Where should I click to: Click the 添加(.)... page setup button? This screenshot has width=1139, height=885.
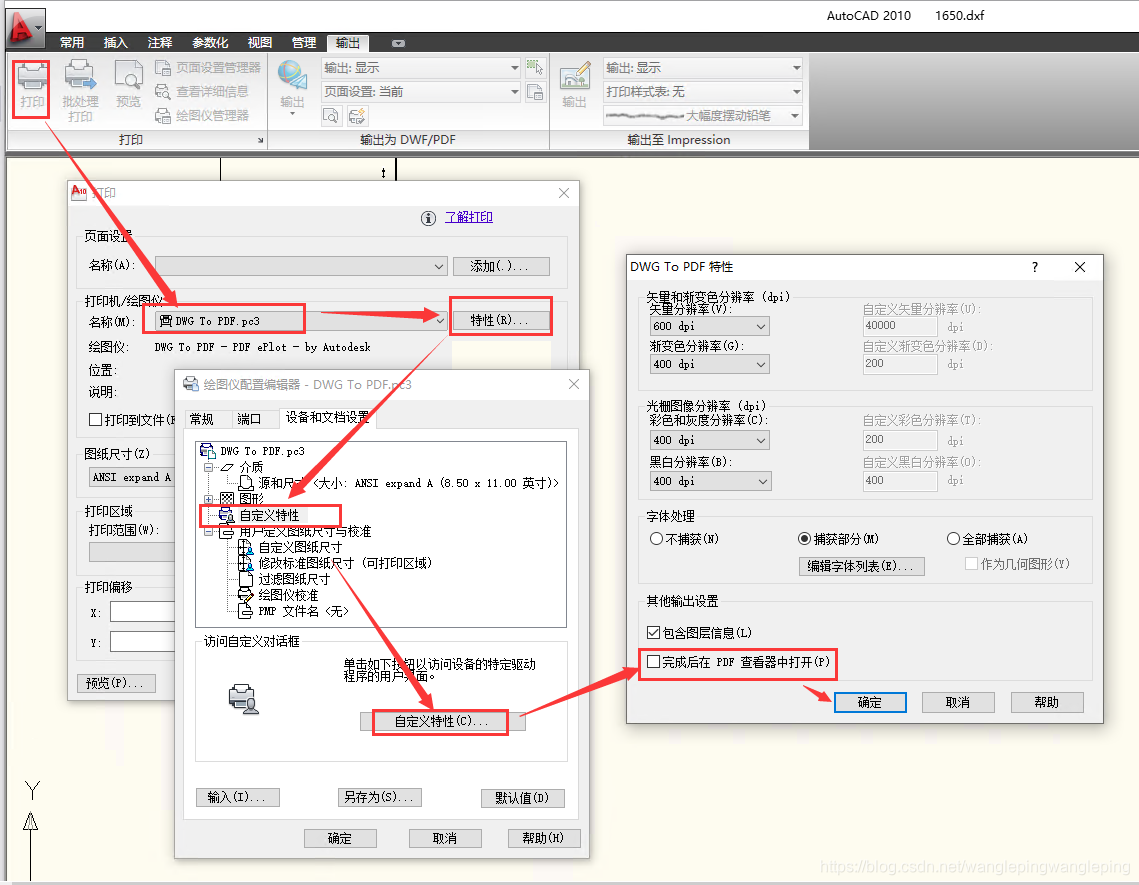click(500, 266)
